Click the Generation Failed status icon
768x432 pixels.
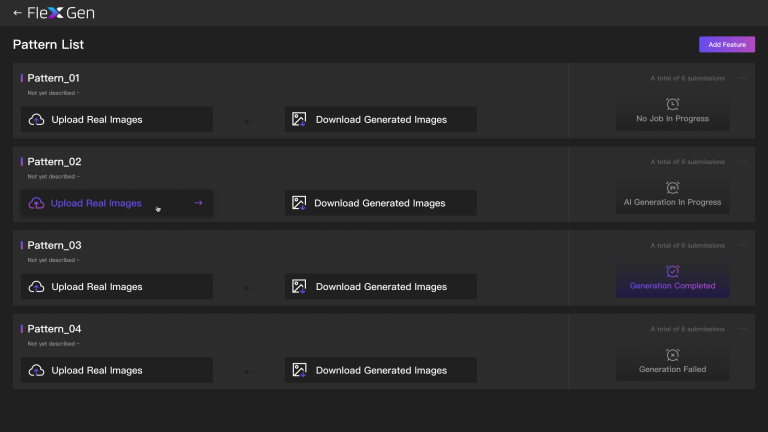[x=672, y=354]
